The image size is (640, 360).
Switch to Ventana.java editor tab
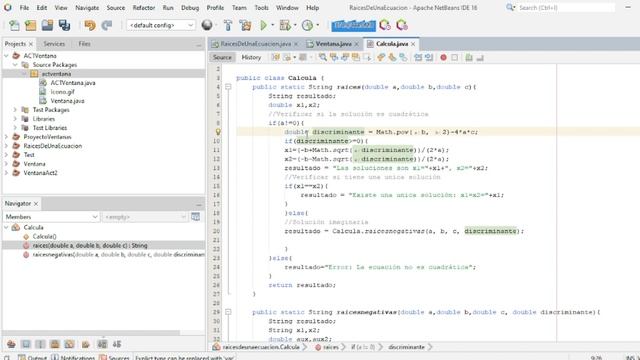(x=333, y=44)
